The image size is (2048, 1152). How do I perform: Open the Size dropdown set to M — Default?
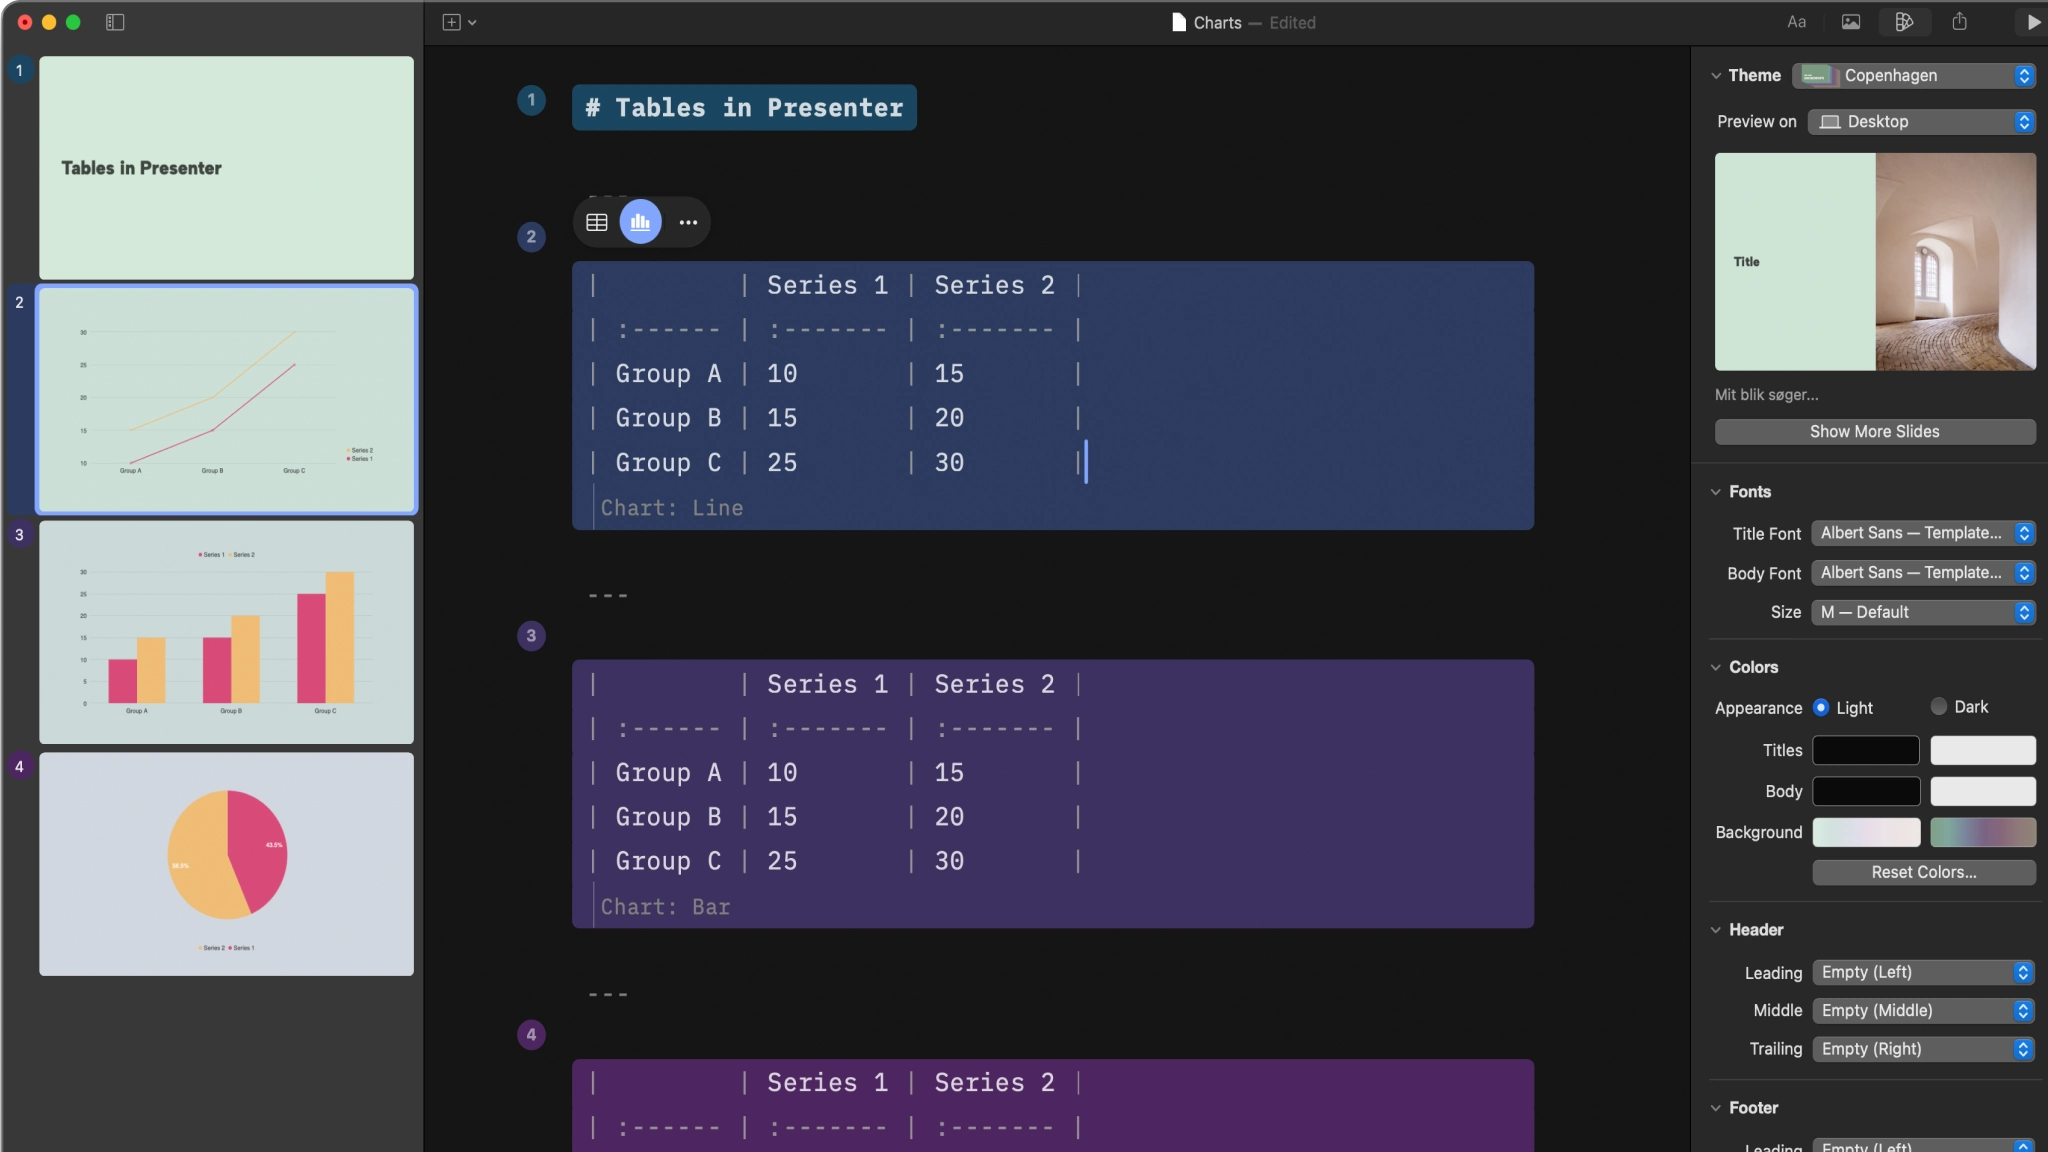(1922, 612)
